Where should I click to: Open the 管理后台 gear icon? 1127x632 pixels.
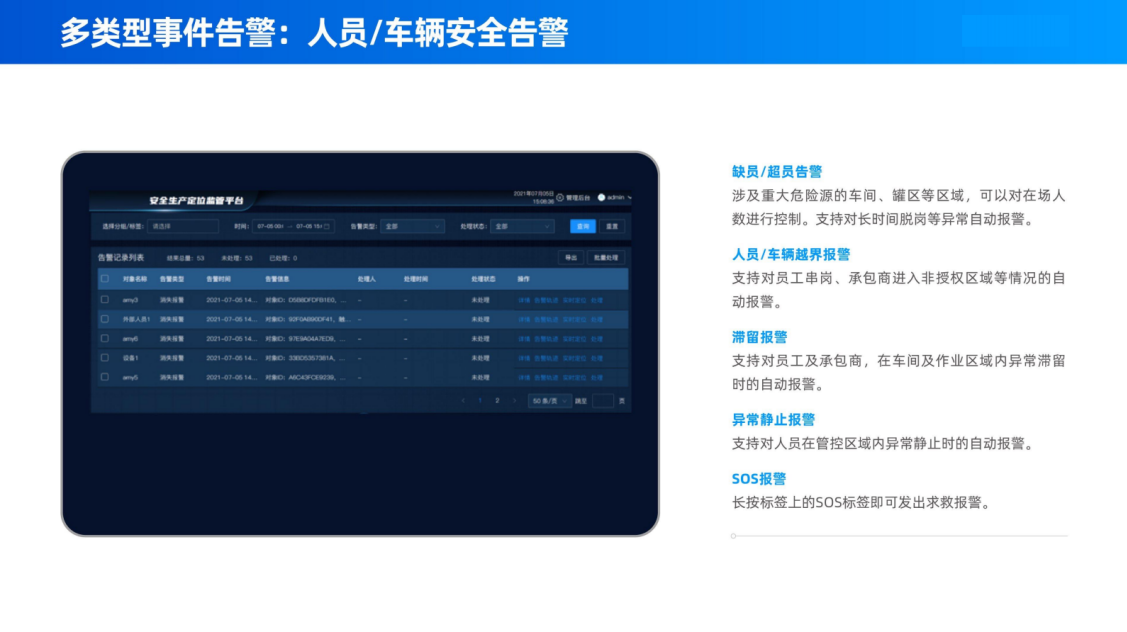pos(560,198)
